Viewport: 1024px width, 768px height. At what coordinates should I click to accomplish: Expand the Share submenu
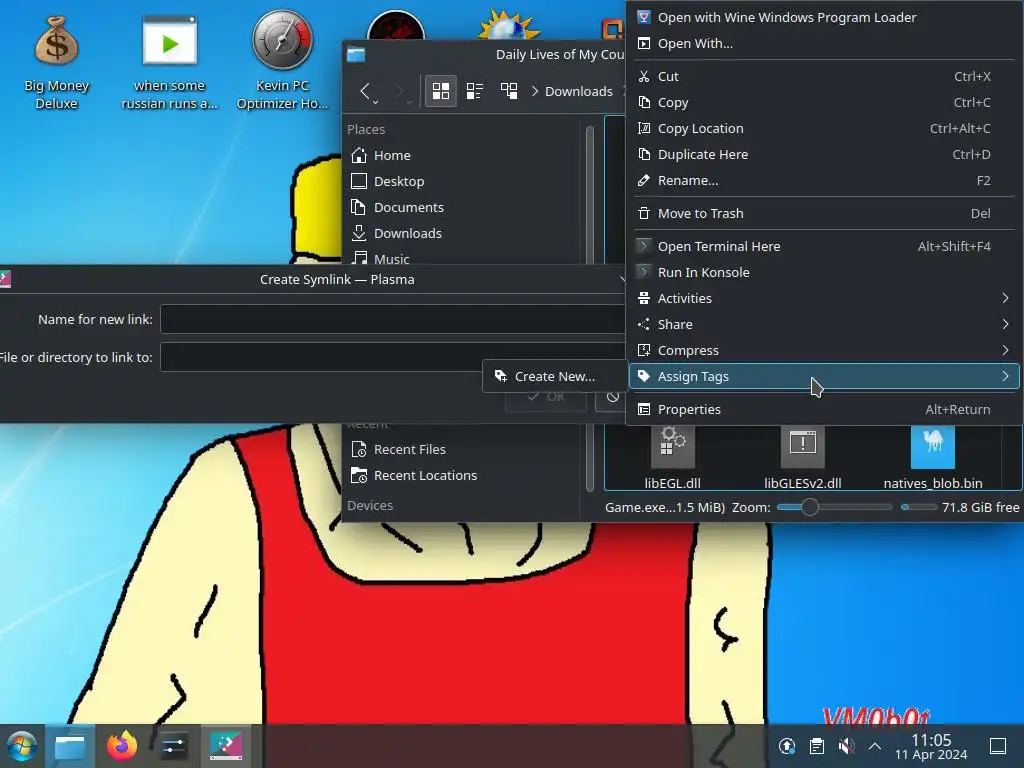click(x=824, y=325)
